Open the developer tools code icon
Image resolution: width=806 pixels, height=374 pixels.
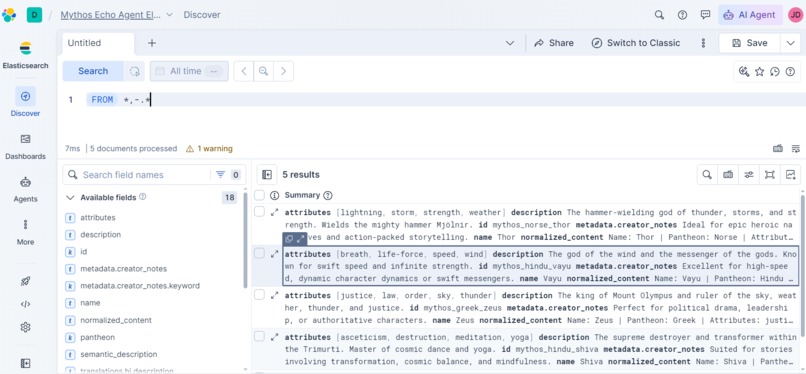coord(25,304)
